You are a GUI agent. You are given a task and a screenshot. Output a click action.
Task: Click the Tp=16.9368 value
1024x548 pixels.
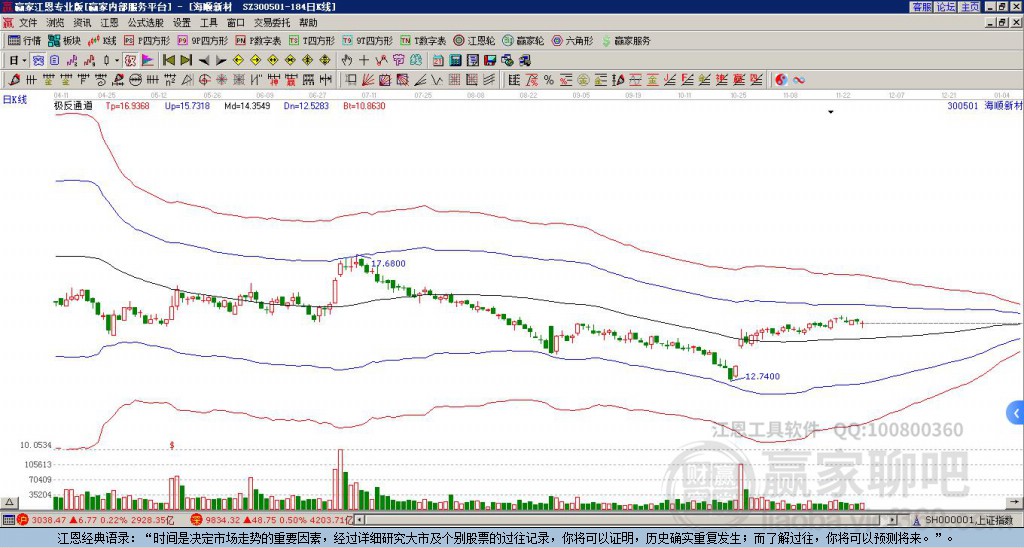pos(127,105)
